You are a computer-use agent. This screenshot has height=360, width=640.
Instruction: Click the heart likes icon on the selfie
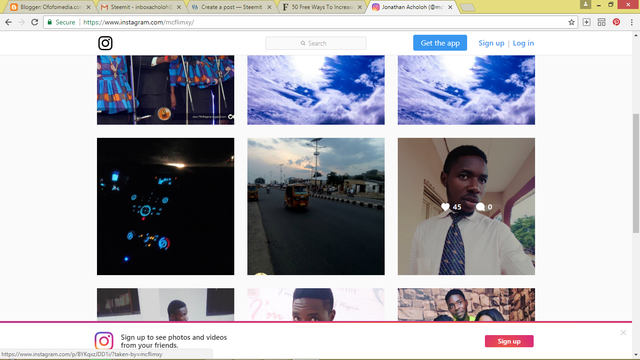point(445,207)
